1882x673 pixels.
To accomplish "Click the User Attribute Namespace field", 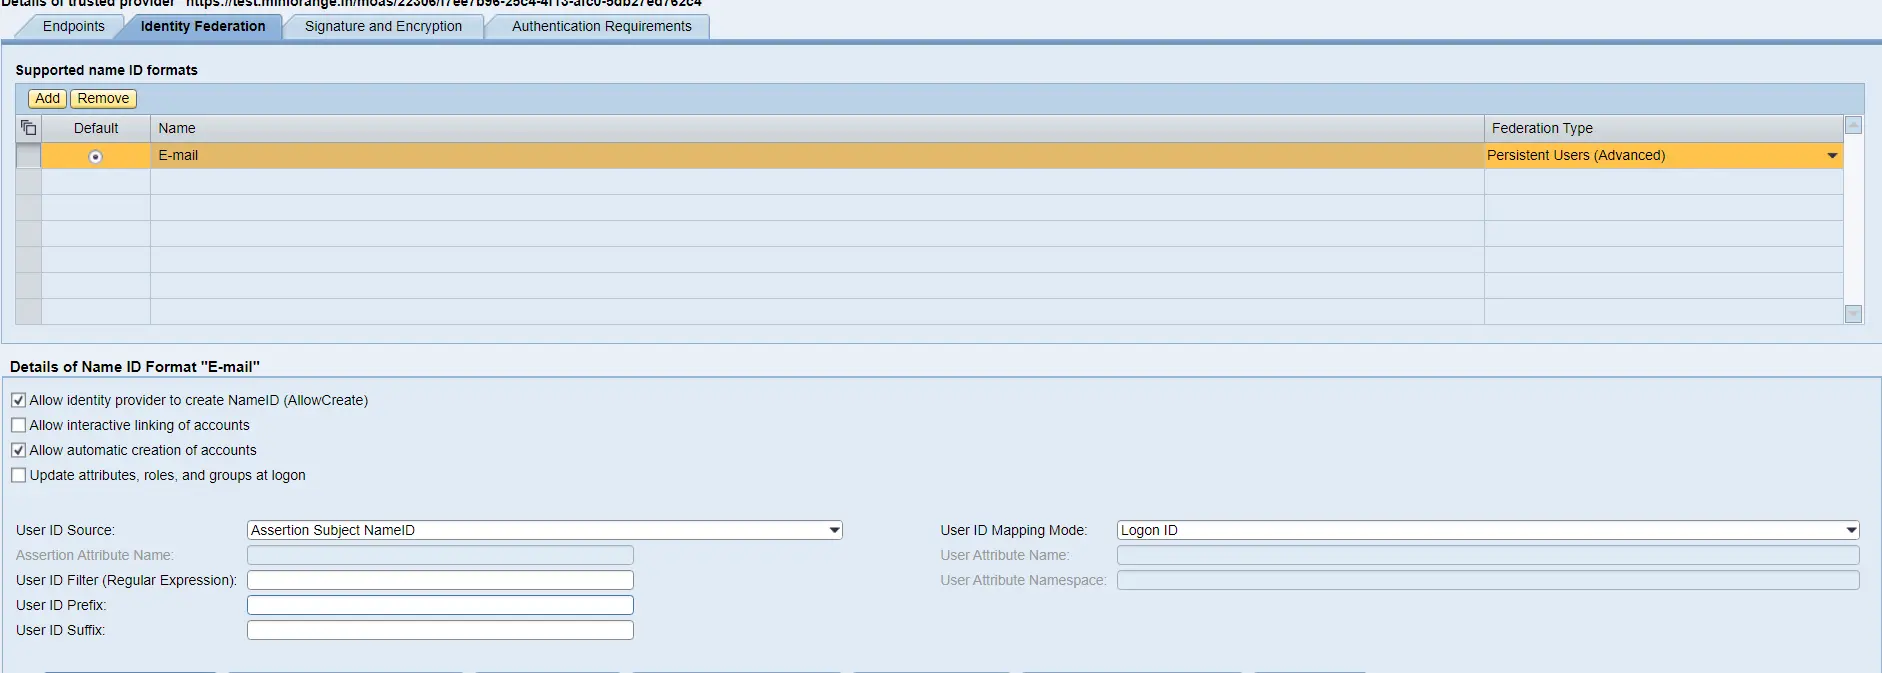I will [1488, 580].
